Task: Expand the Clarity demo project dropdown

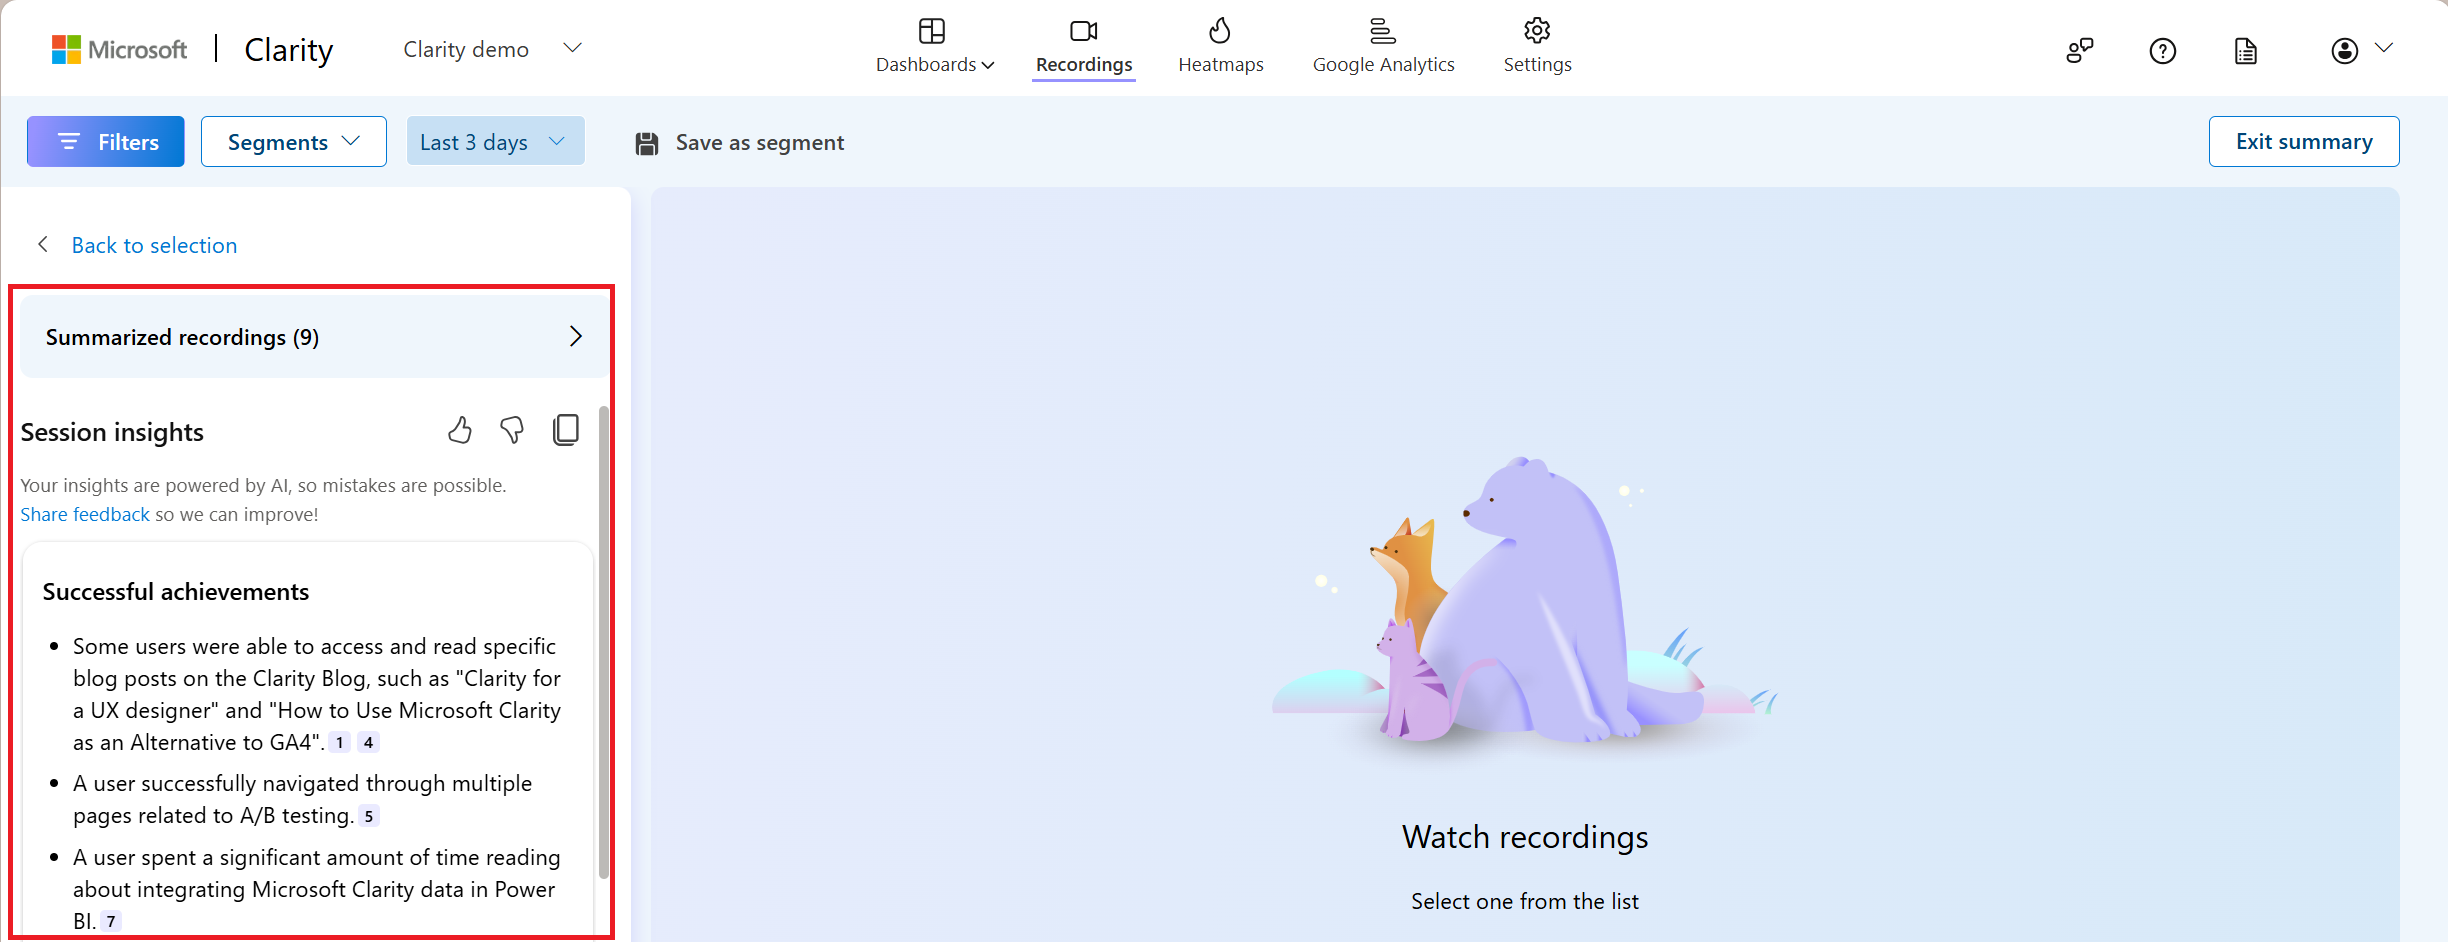Action: (x=573, y=48)
